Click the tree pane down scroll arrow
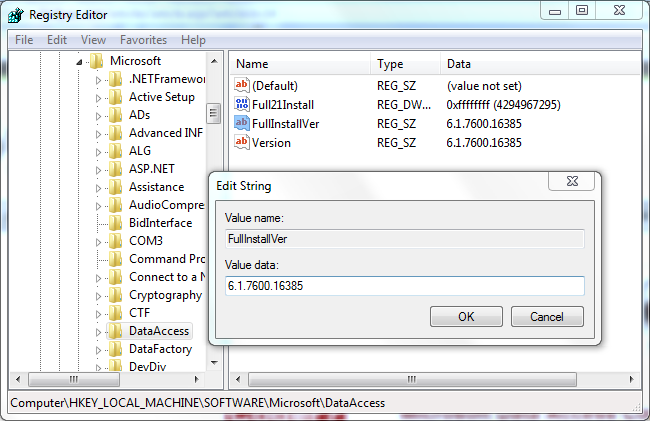The image size is (650, 421). coord(214,363)
